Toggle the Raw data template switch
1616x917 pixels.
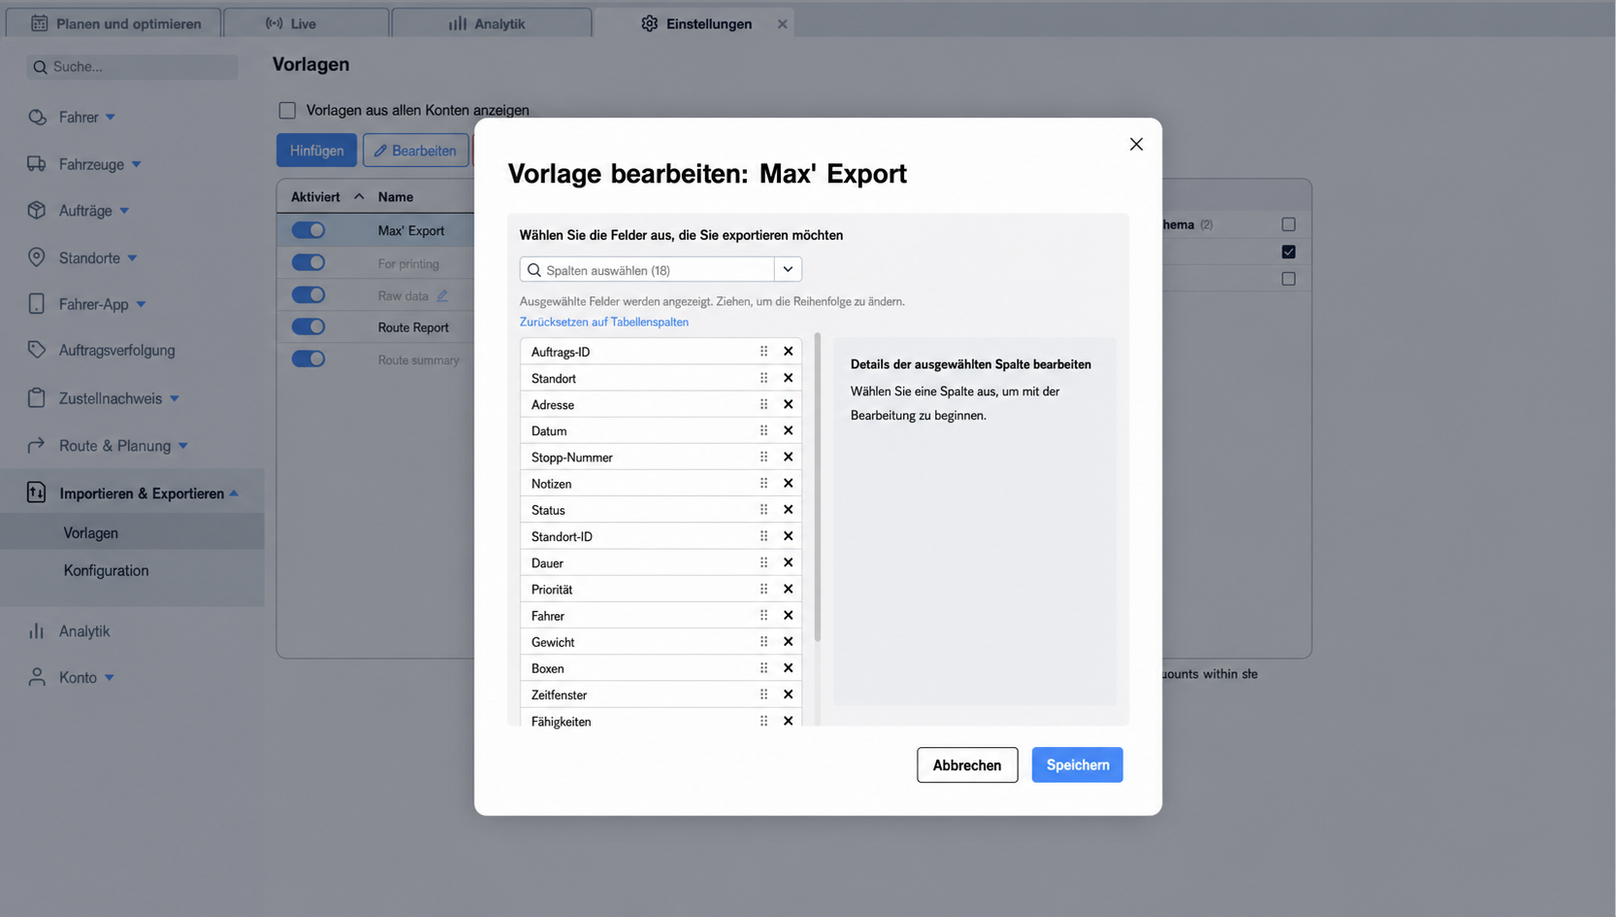click(308, 295)
